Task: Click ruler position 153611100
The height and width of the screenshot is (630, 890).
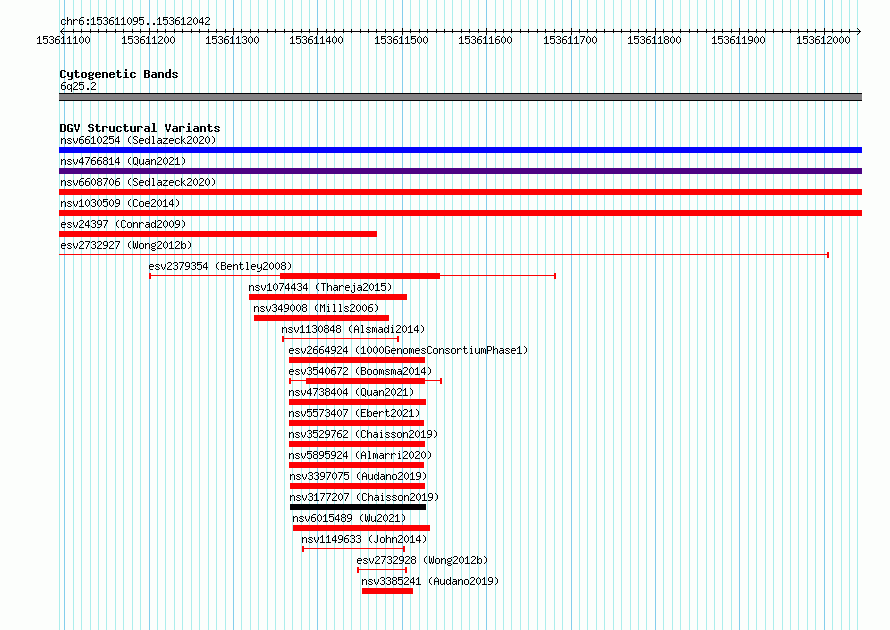Action: click(64, 40)
